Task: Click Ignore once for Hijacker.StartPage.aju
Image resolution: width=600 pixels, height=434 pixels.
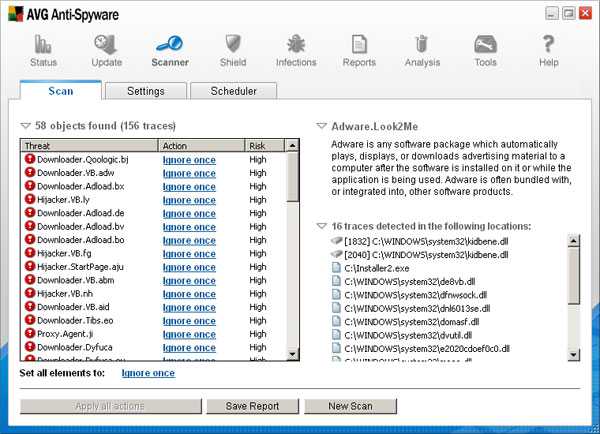Action: pyautogui.click(x=189, y=267)
